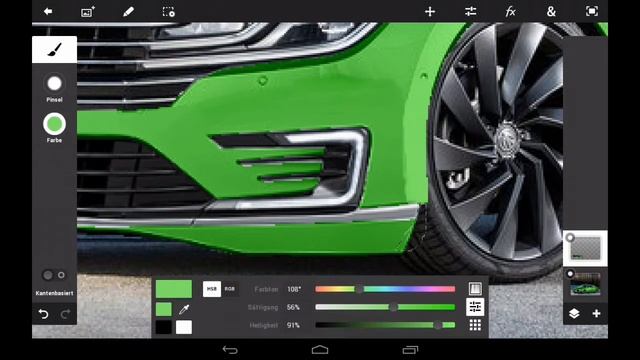
Task: Switch to the HSB color mode tab
Action: [x=212, y=289]
